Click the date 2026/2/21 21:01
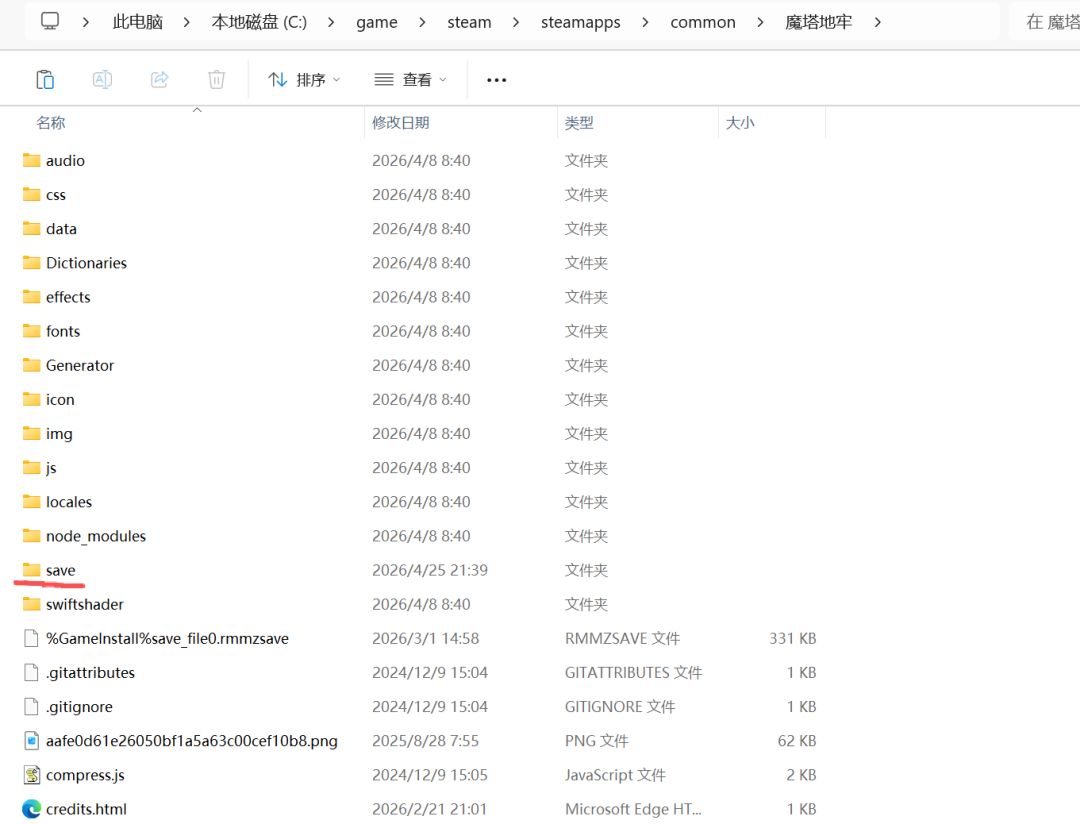 tap(429, 809)
